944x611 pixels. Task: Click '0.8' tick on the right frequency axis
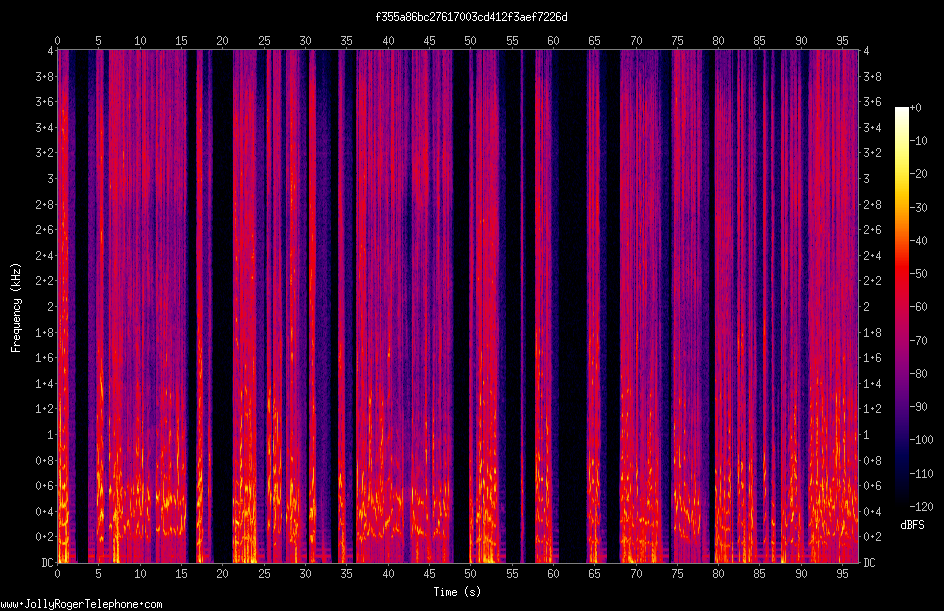(x=872, y=461)
